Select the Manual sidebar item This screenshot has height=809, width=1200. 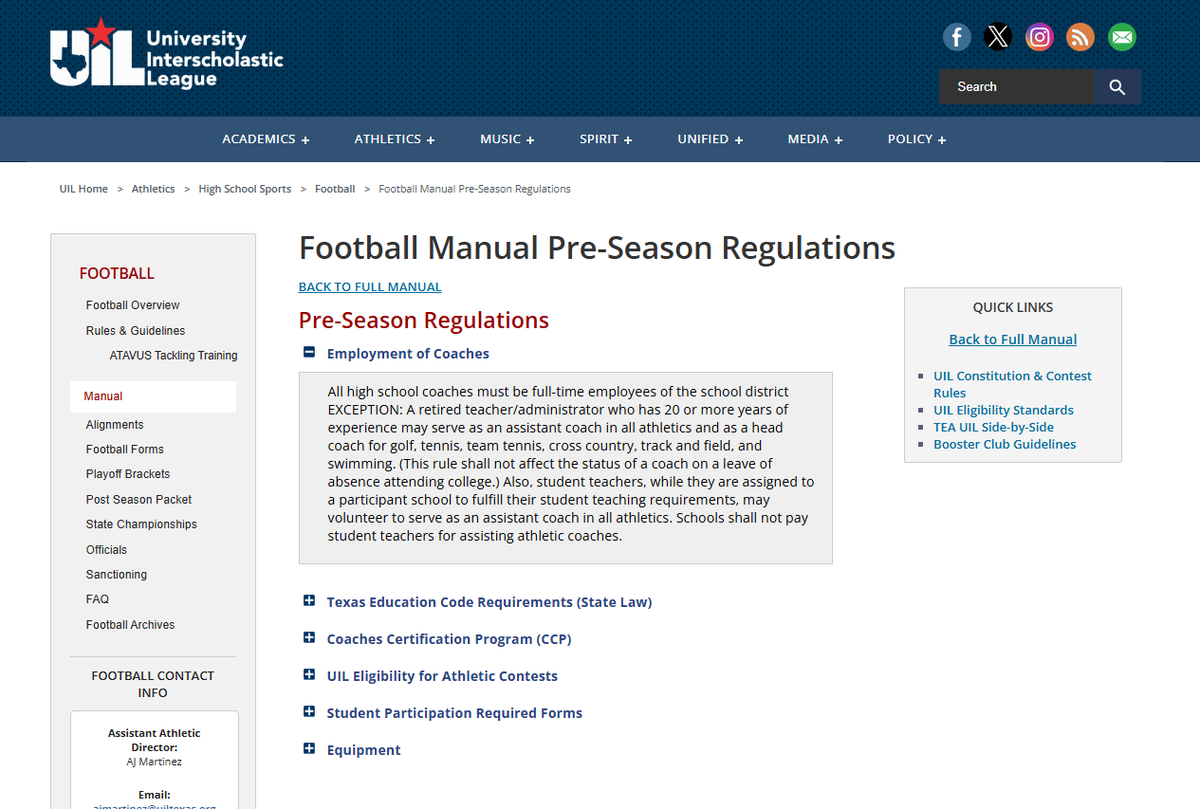pyautogui.click(x=153, y=396)
